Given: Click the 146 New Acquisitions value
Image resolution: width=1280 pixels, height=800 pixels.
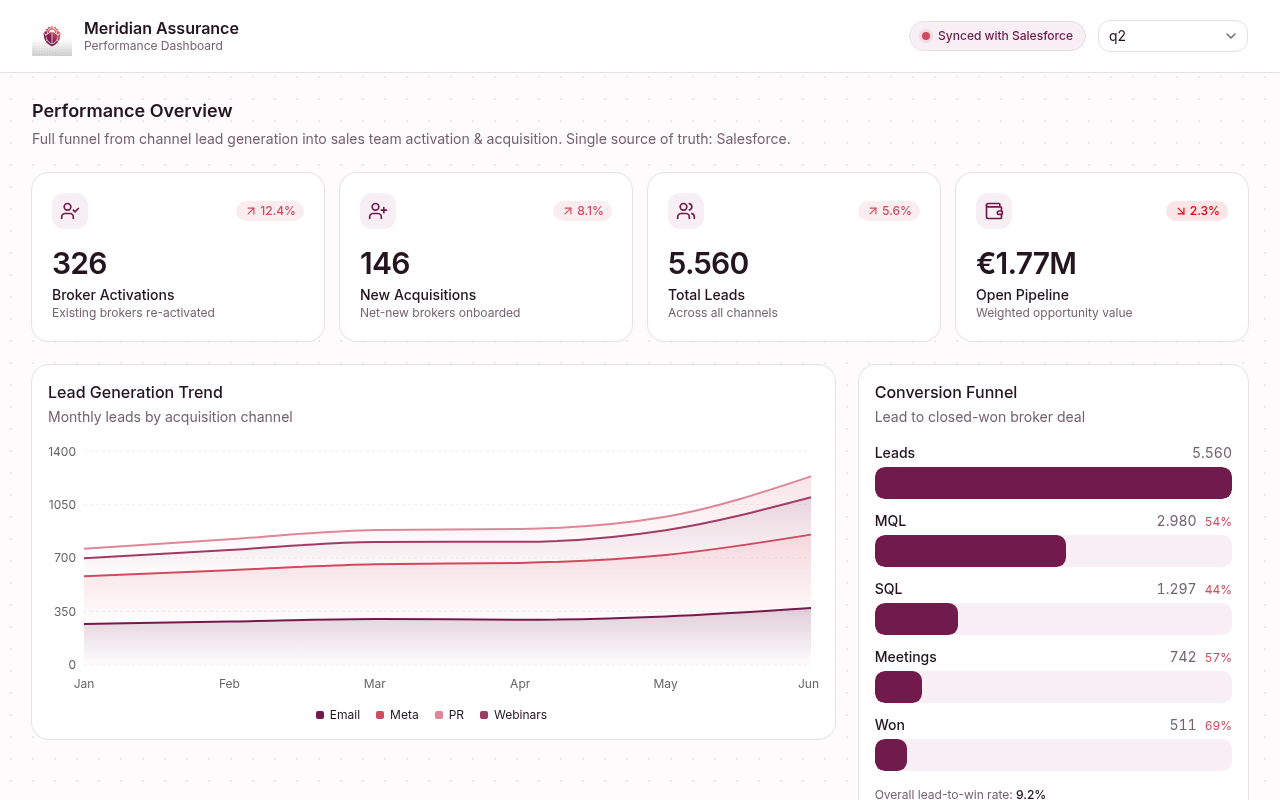Looking at the screenshot, I should [385, 263].
